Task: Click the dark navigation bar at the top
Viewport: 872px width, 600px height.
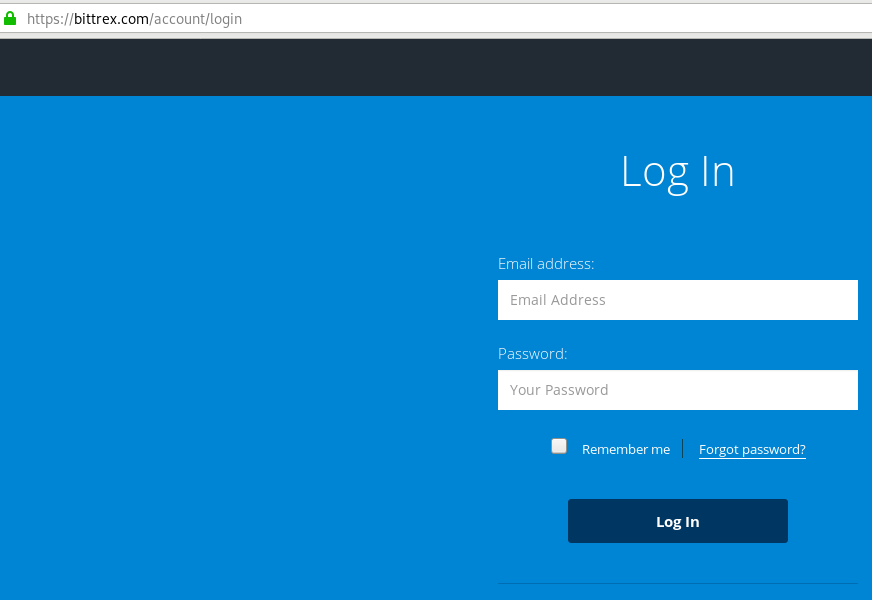Action: [x=436, y=66]
